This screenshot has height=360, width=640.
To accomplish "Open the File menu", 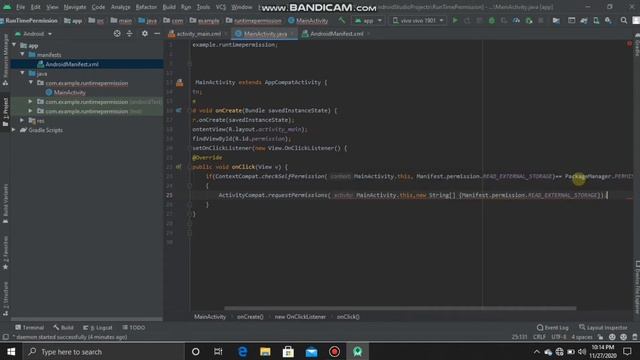I will [x=20, y=7].
